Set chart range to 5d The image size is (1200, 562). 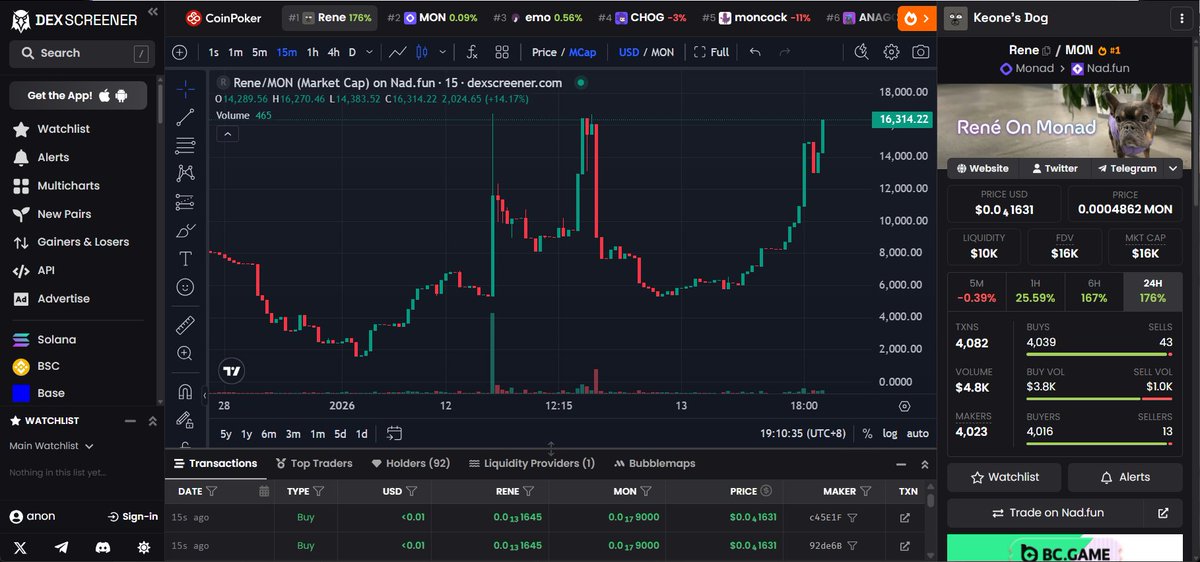[340, 433]
